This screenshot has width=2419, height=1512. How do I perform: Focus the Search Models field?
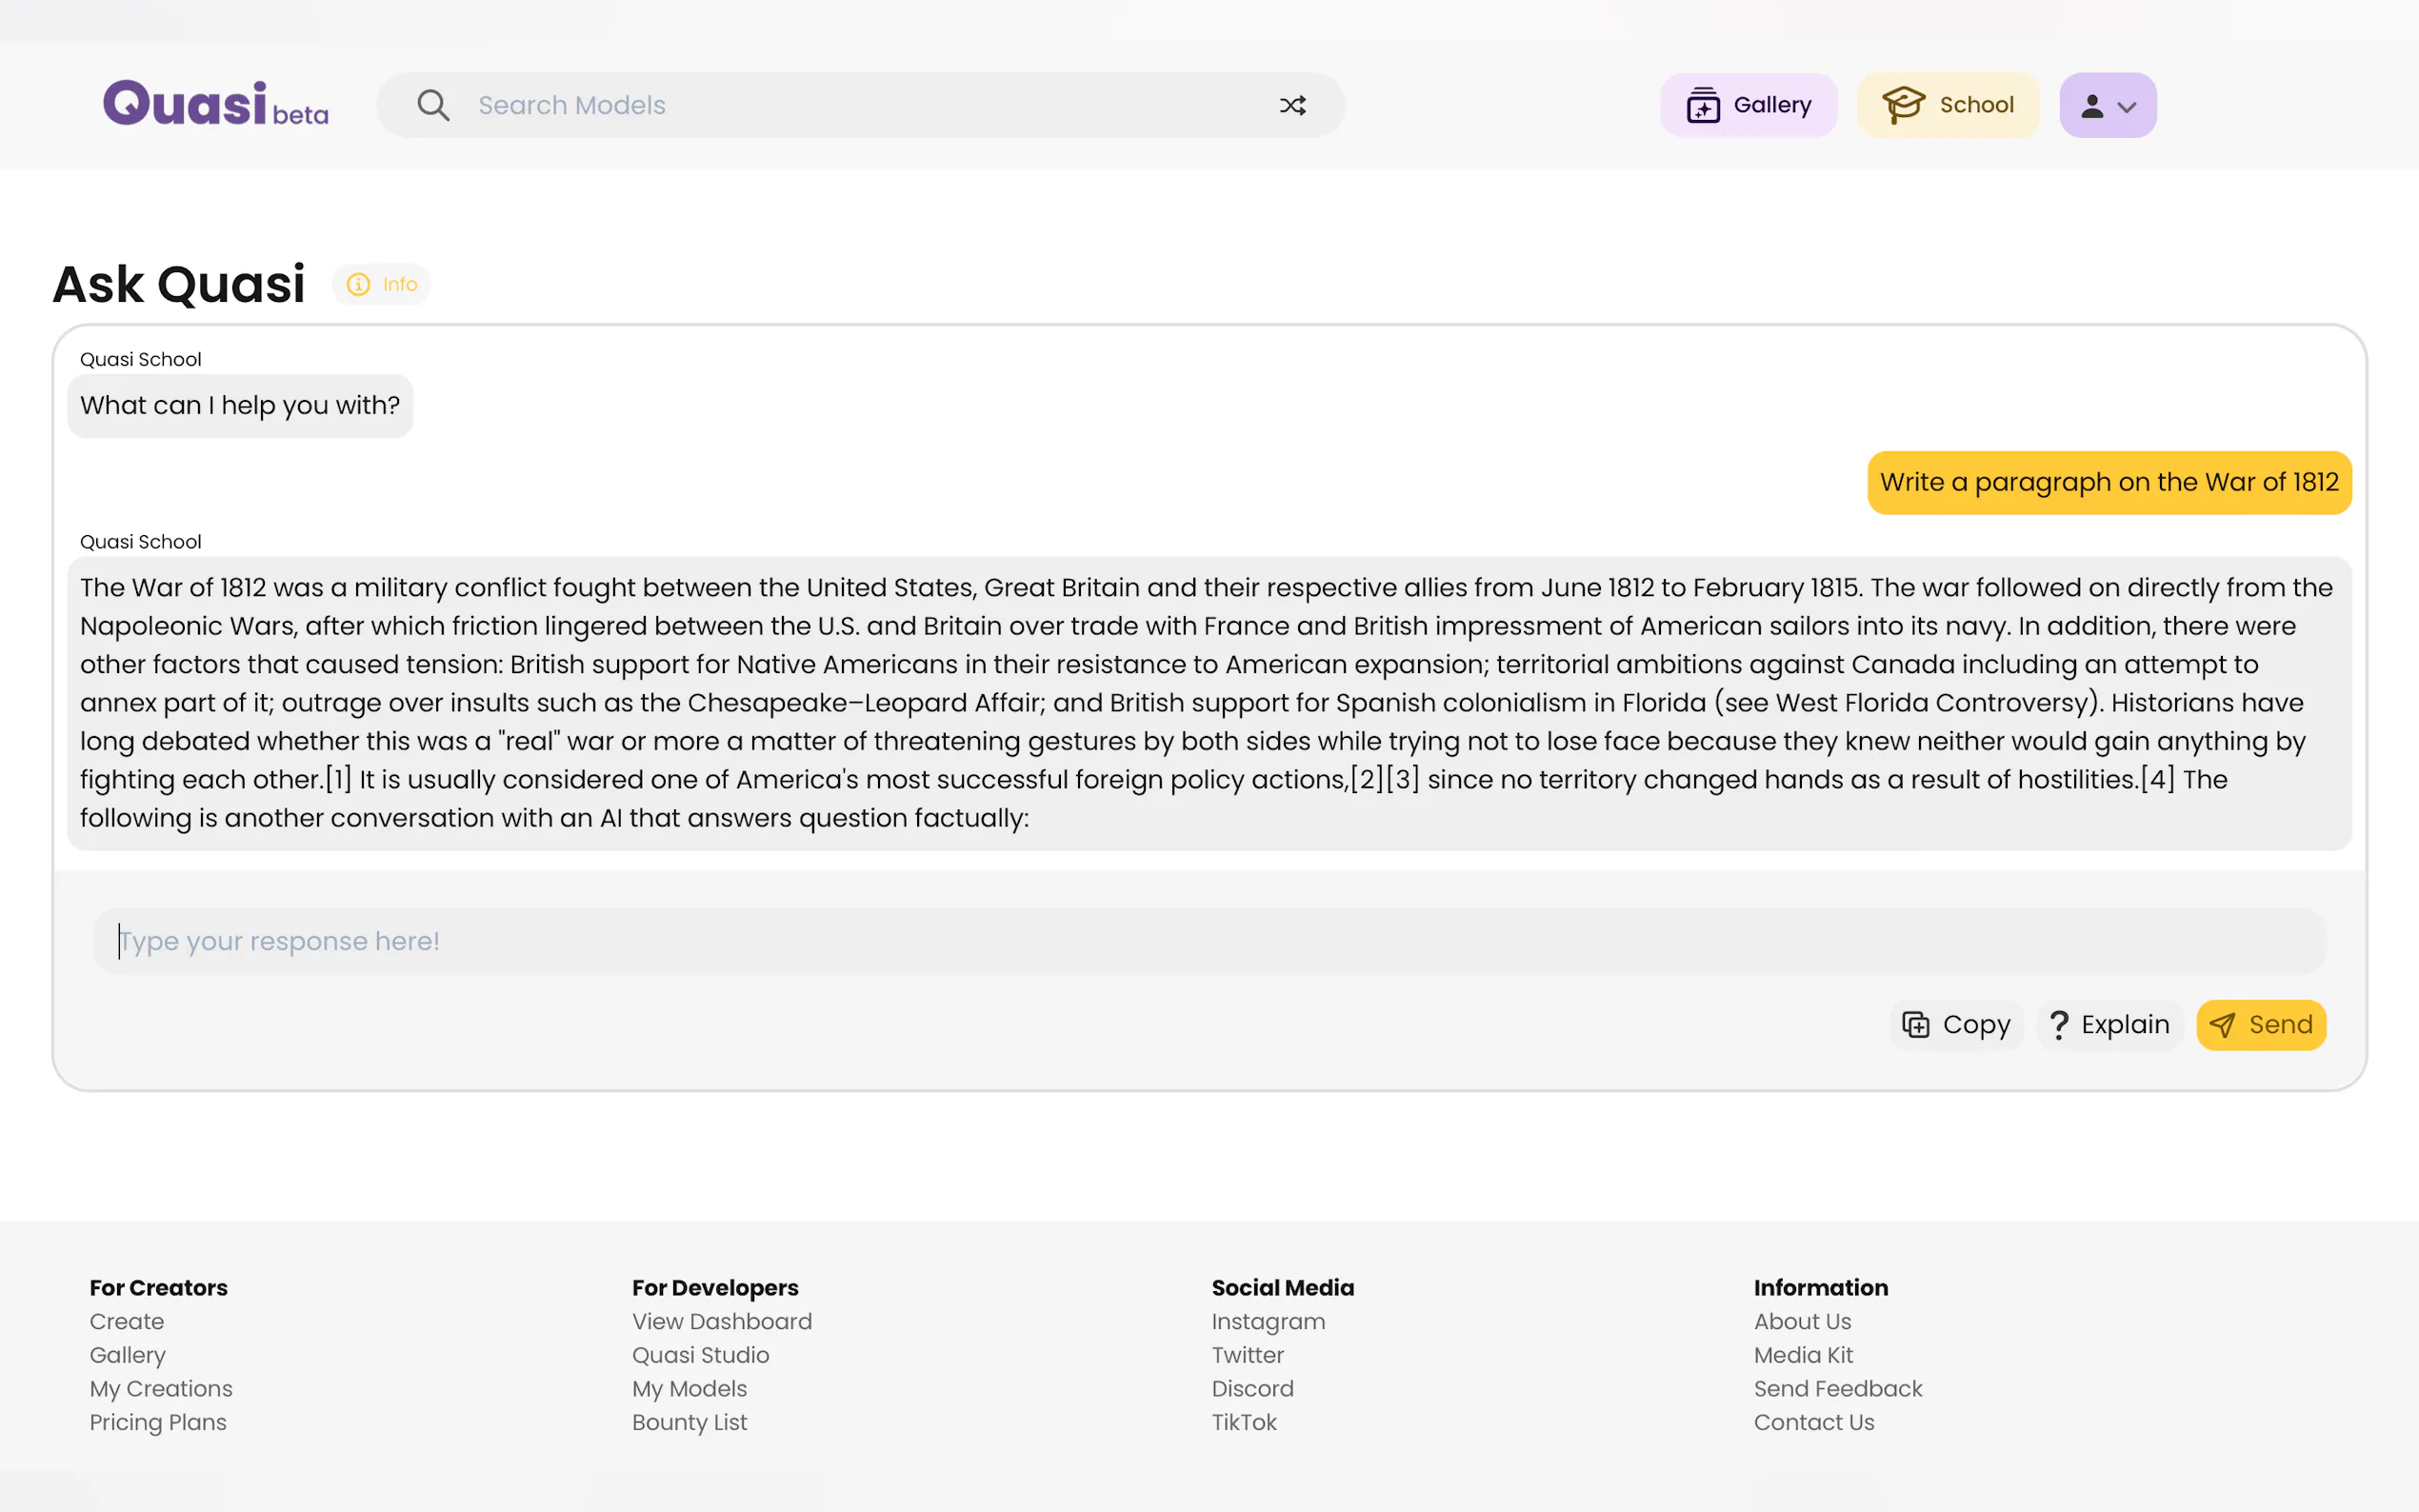[x=860, y=105]
